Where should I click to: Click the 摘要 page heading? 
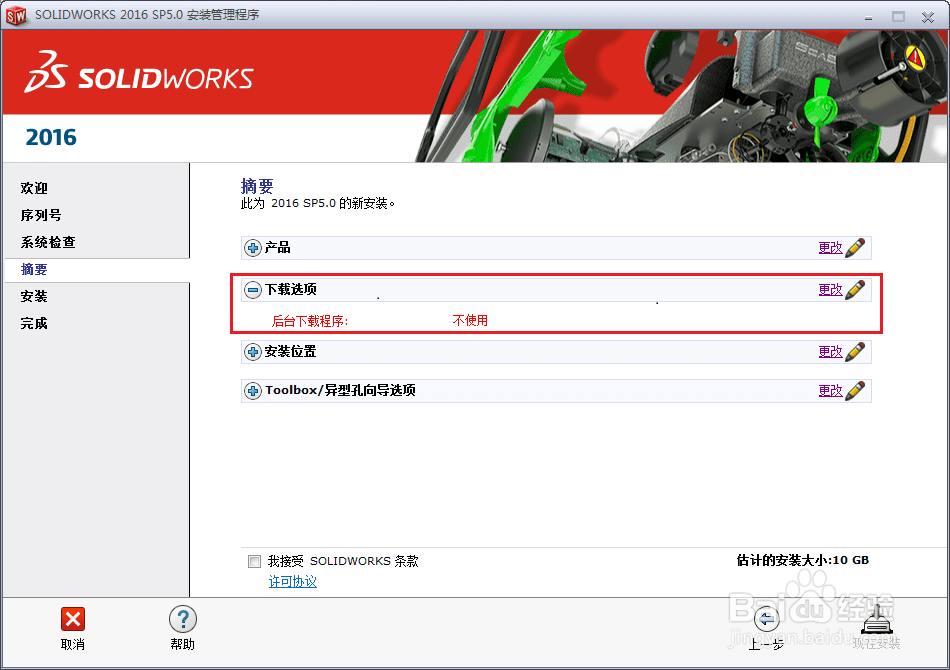pyautogui.click(x=257, y=186)
